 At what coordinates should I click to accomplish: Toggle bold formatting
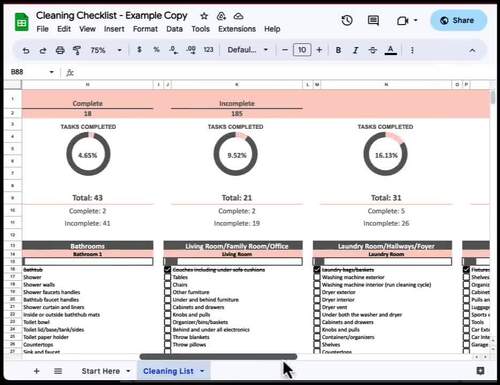(x=338, y=50)
